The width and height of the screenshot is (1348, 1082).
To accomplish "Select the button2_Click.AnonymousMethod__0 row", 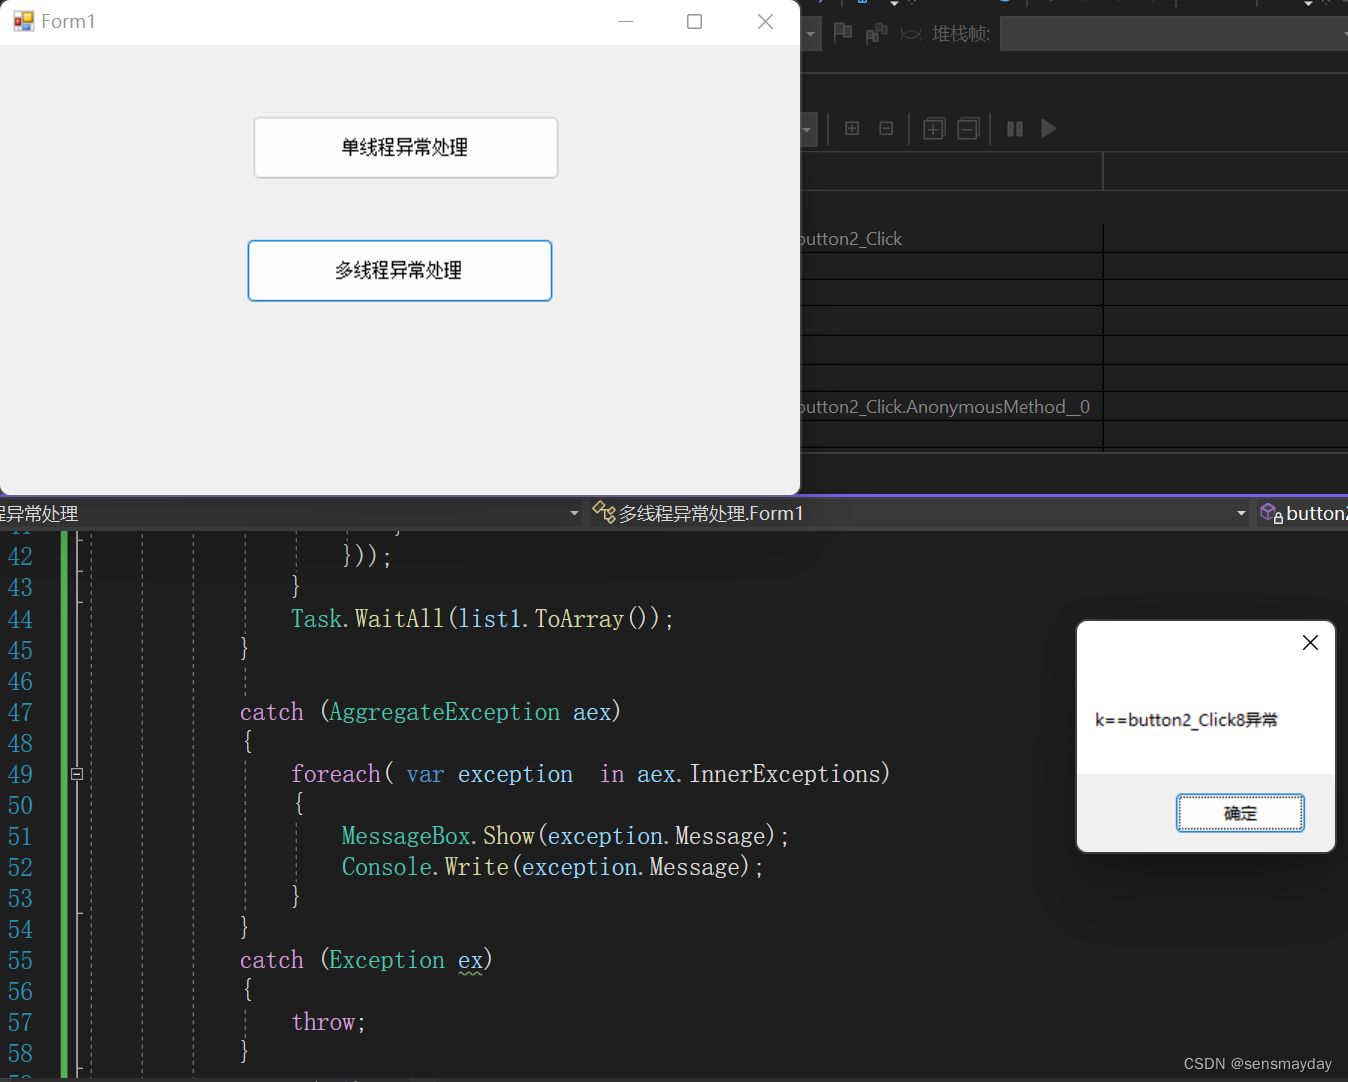I will 950,407.
